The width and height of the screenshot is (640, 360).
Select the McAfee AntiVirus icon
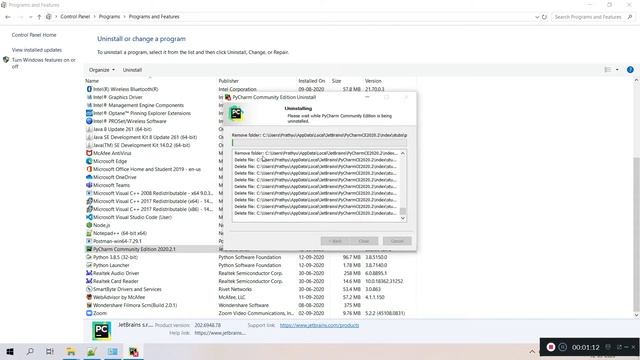89,153
